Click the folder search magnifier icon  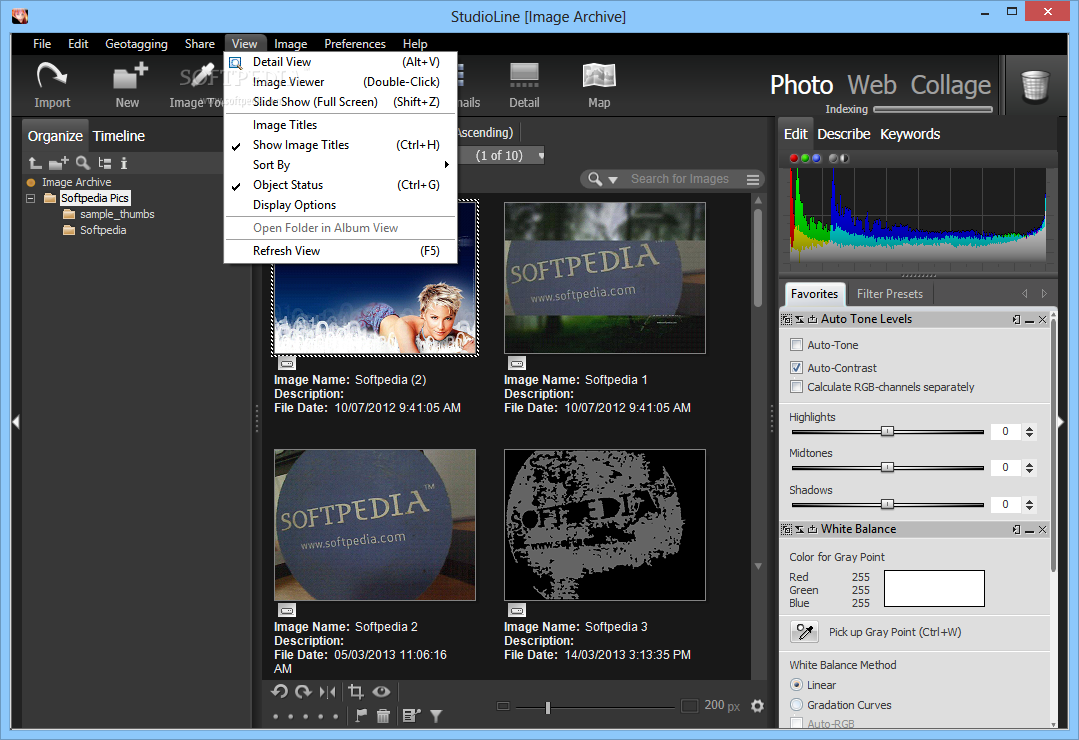pos(83,163)
